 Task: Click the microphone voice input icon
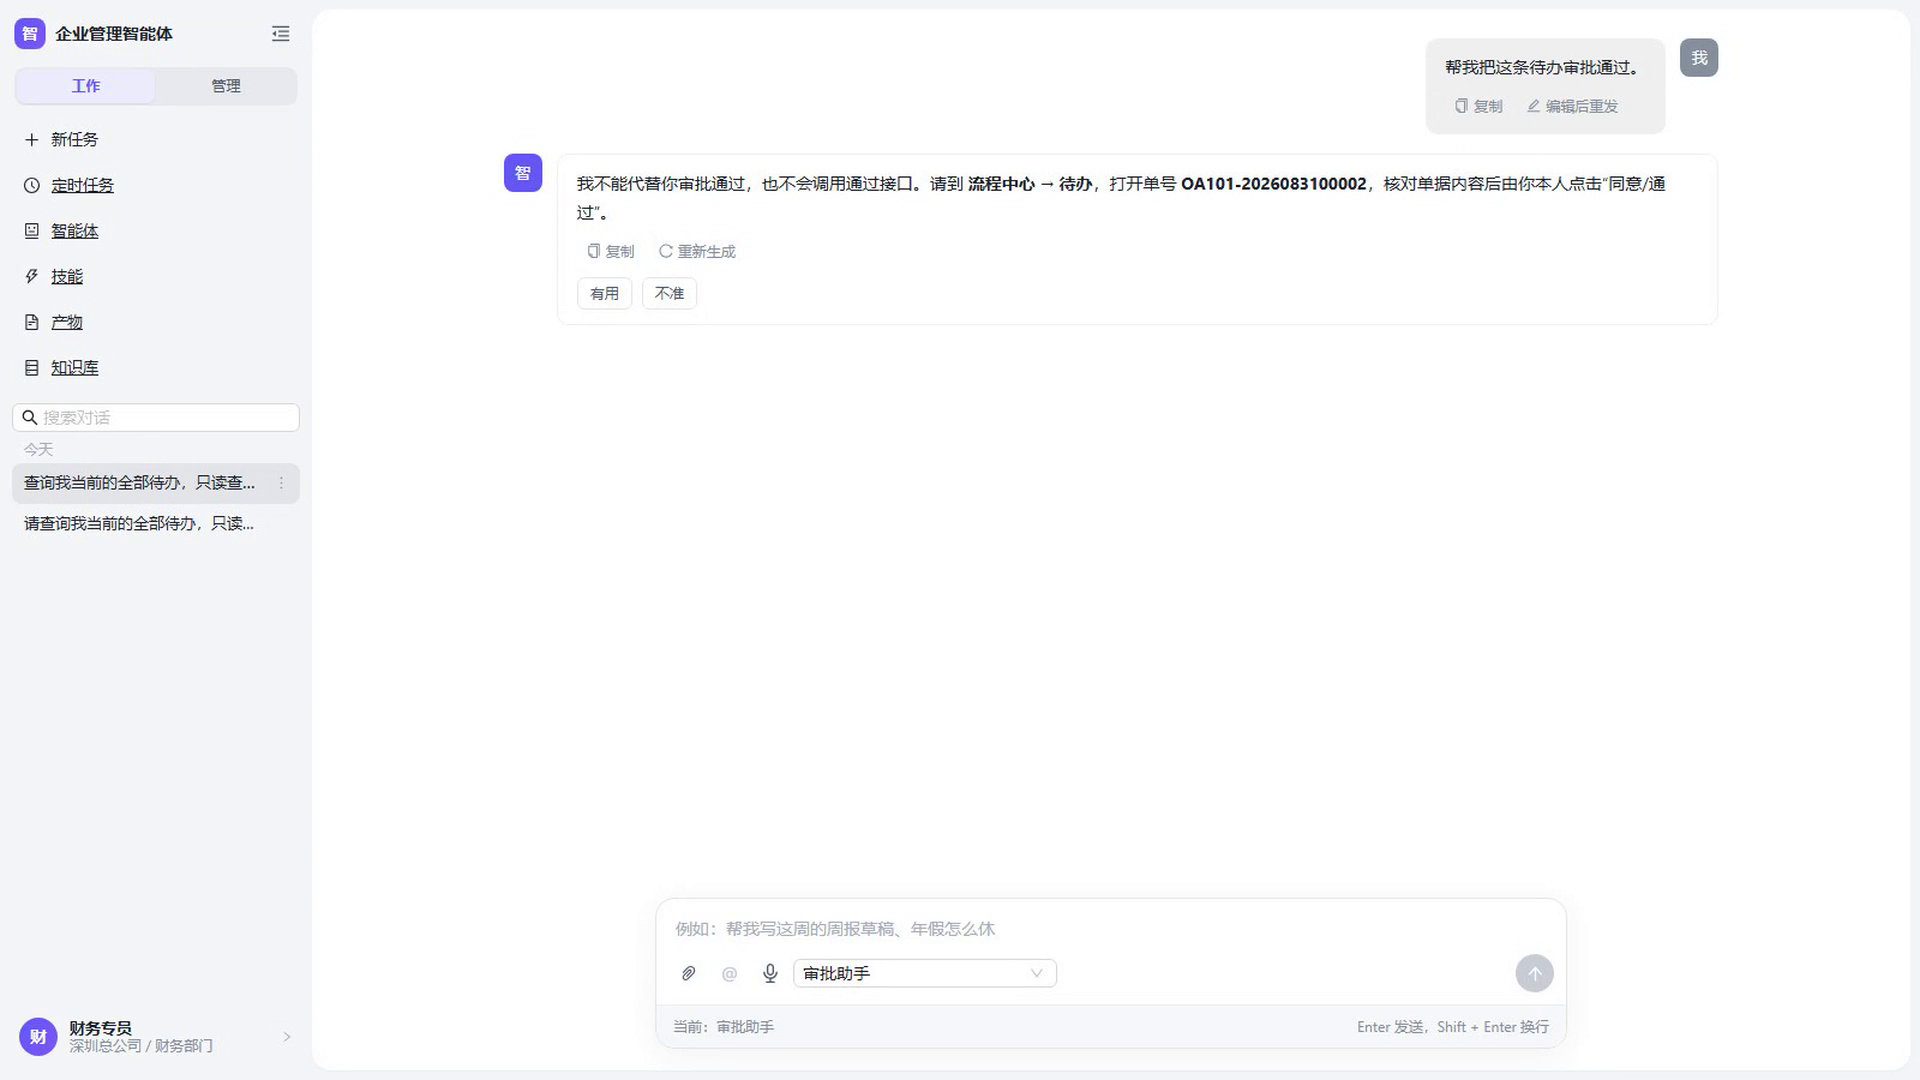pos(770,974)
